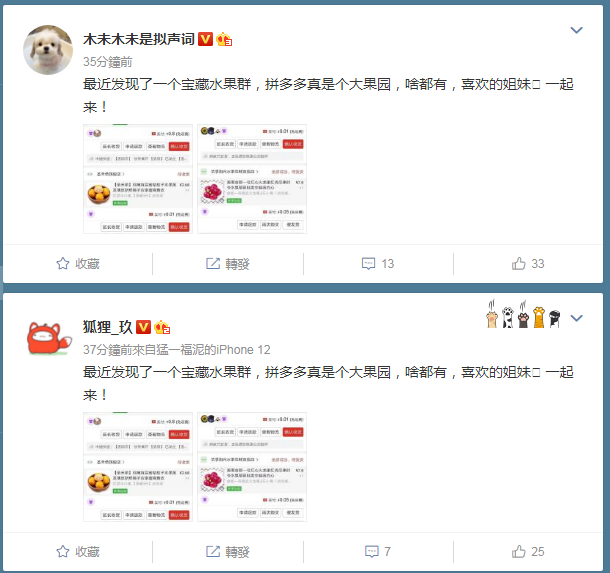This screenshot has height=573, width=610.
Task: Favorite the first post via 收藏
Action: click(x=78, y=264)
